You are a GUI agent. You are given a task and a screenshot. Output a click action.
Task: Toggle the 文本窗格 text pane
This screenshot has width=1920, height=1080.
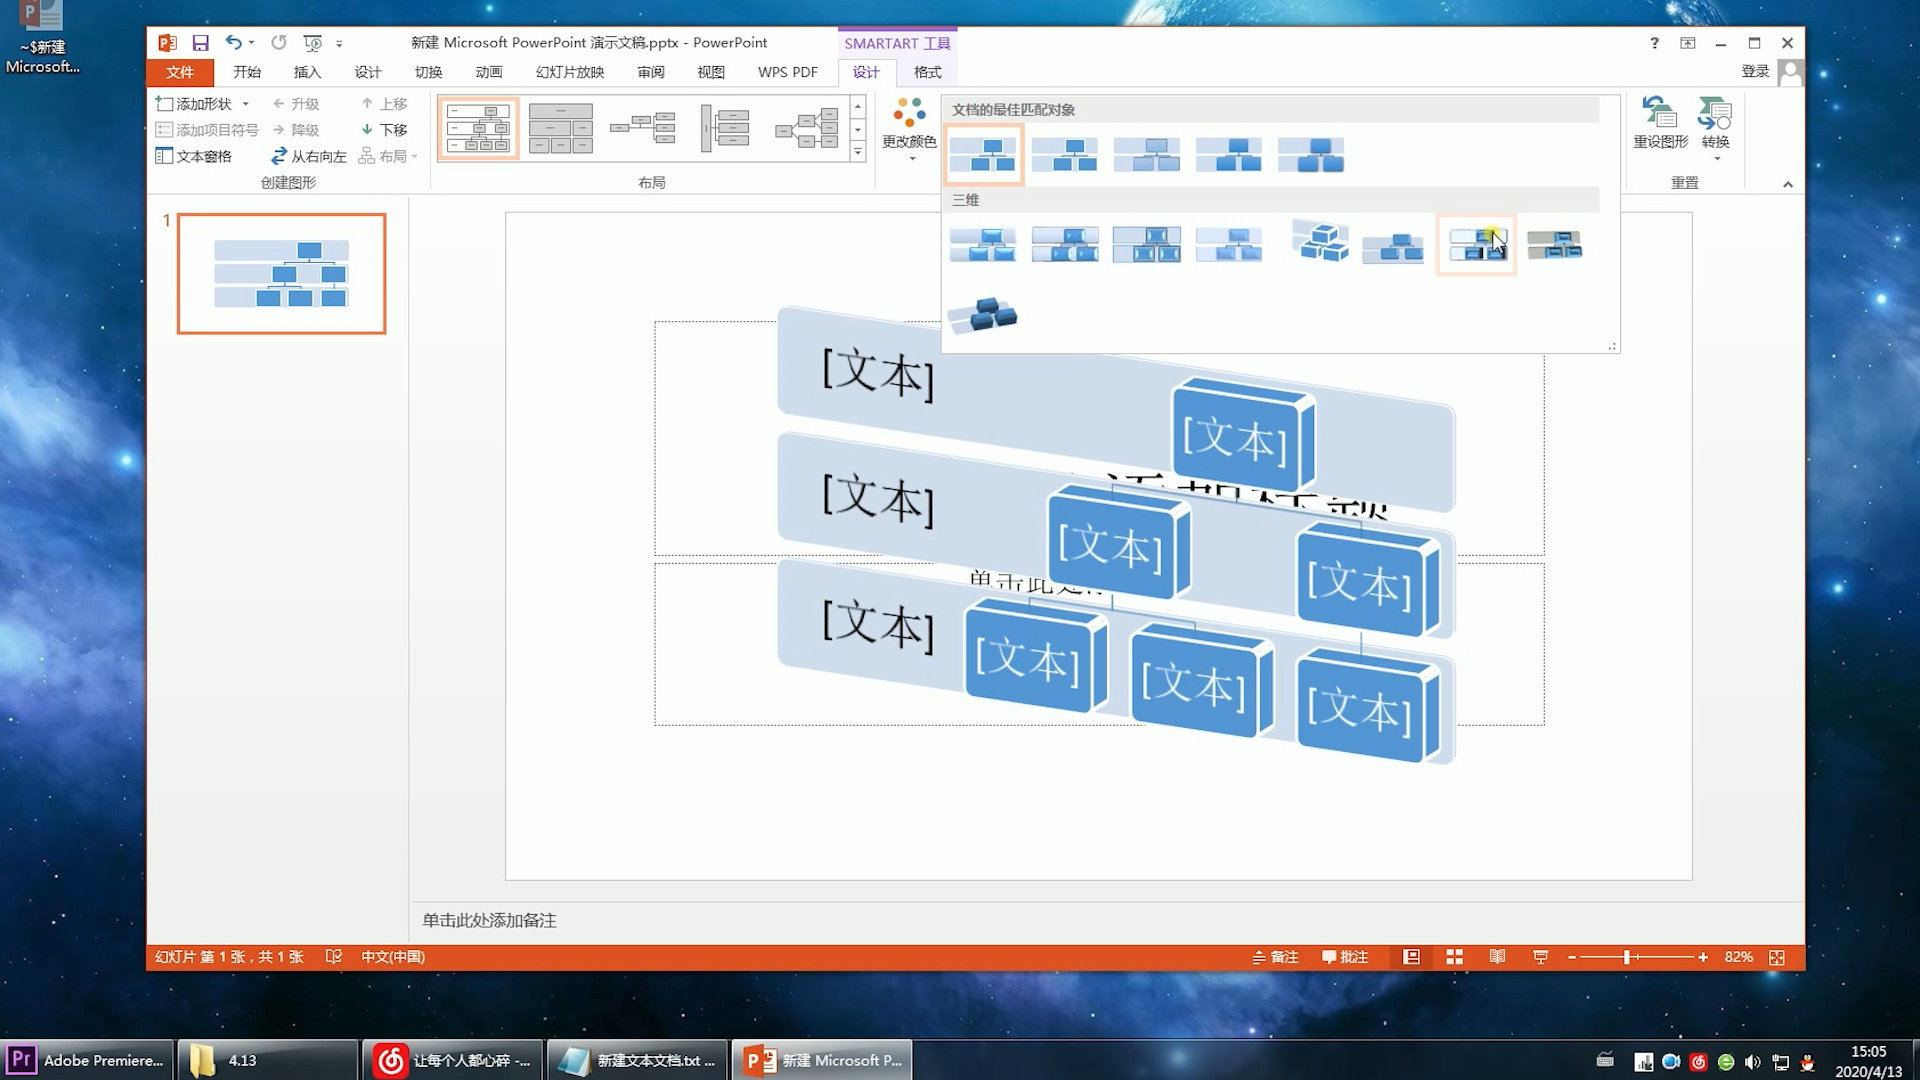194,156
